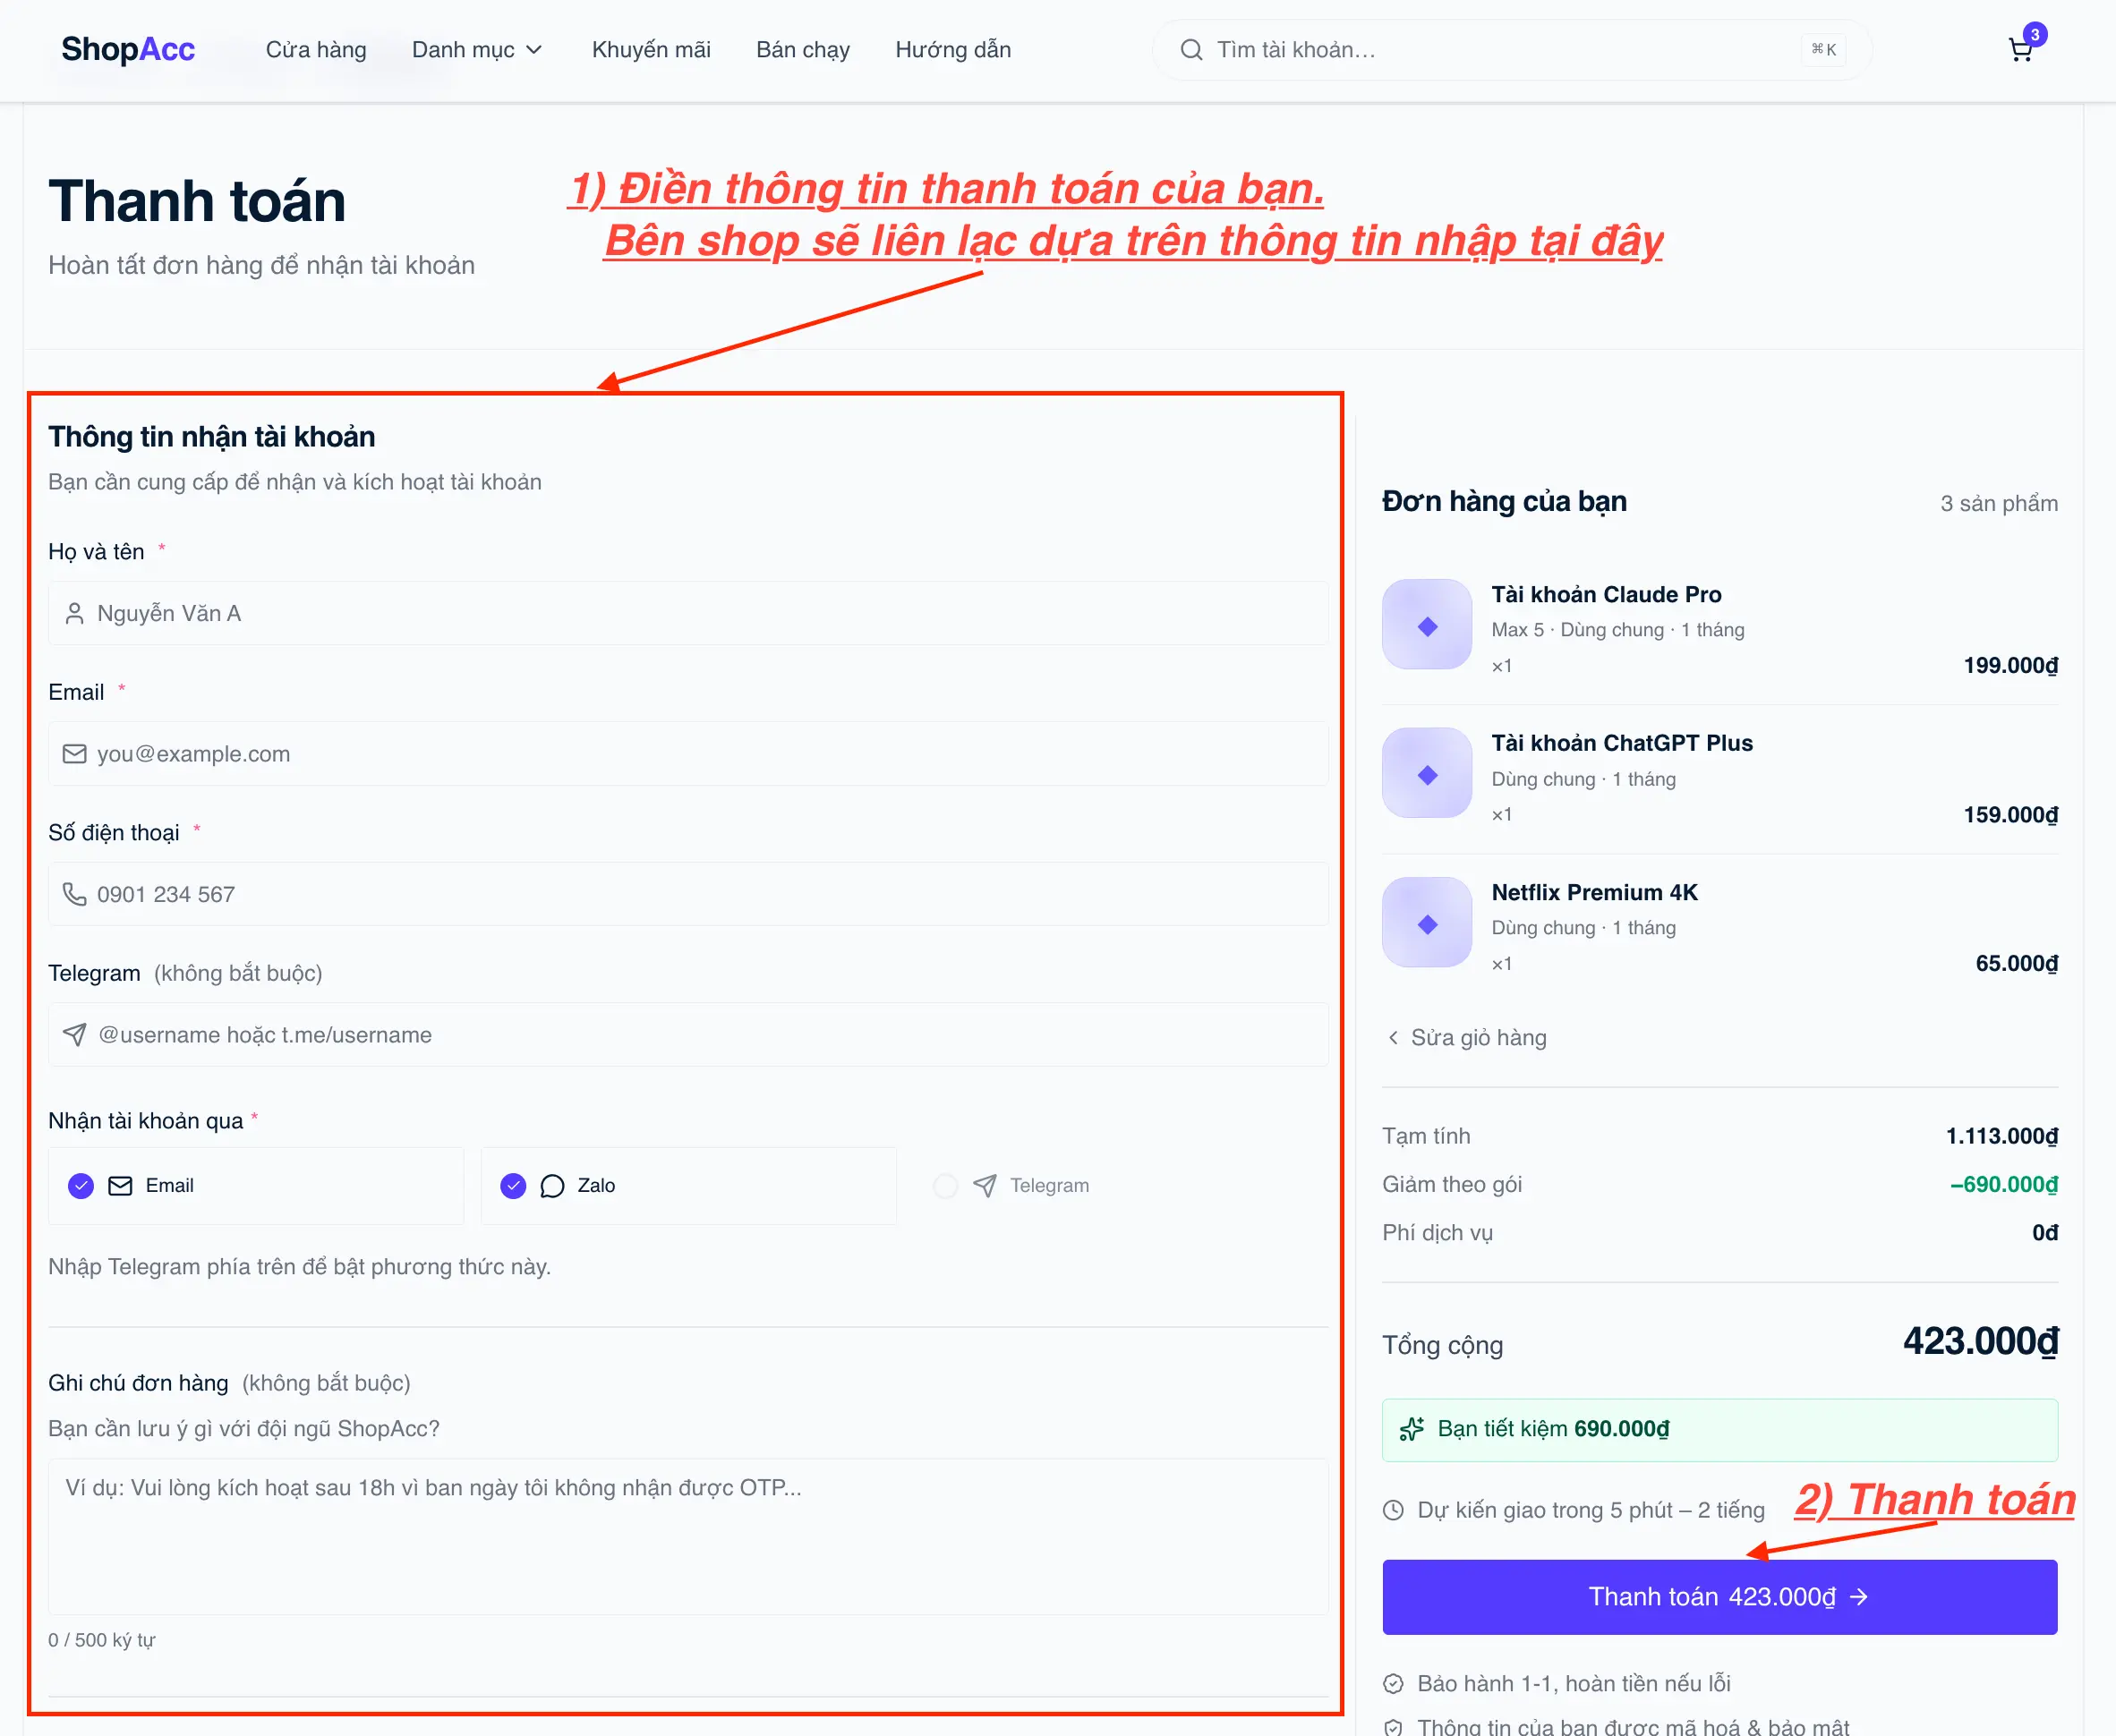Click the Tạm tính 1.113.000₫ value
This screenshot has width=2116, height=1736.
2001,1137
